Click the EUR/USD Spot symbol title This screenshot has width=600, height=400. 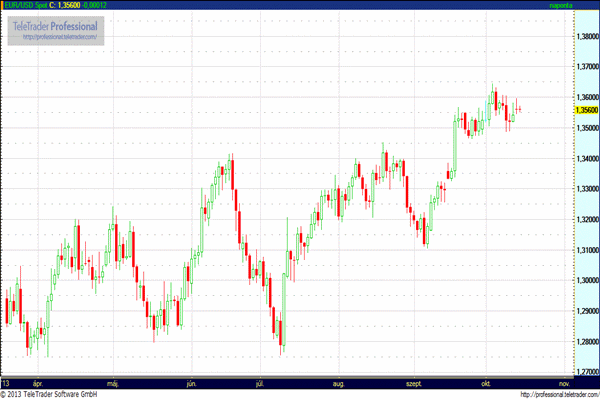[26, 5]
